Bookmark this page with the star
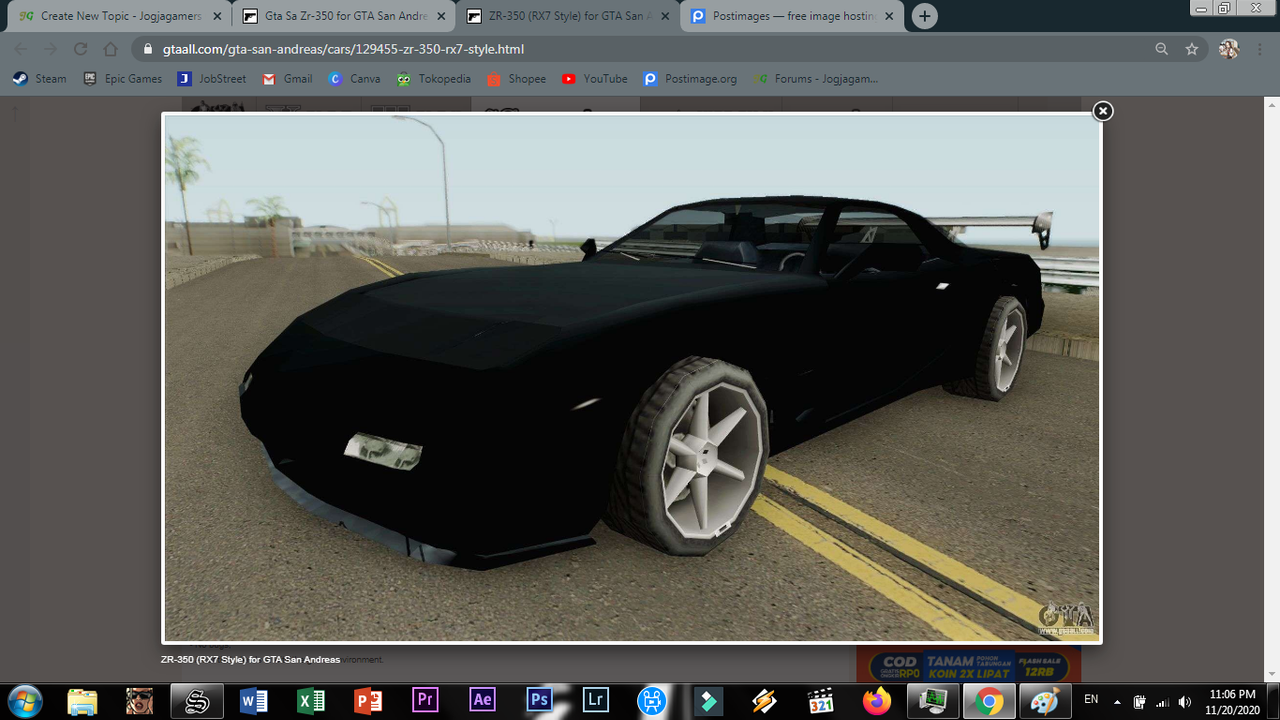 [x=1191, y=49]
